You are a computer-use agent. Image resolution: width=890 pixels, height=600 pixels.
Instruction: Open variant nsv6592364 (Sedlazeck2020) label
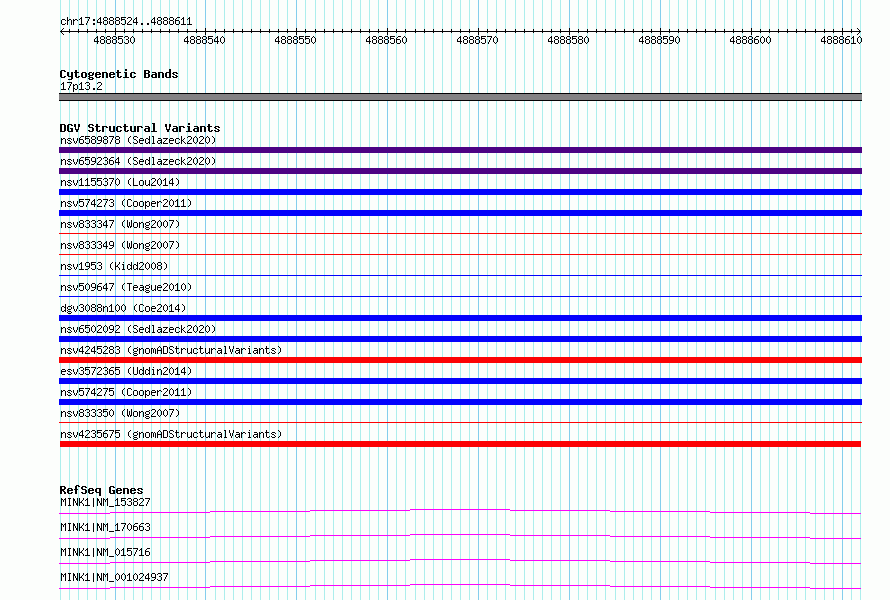138,161
